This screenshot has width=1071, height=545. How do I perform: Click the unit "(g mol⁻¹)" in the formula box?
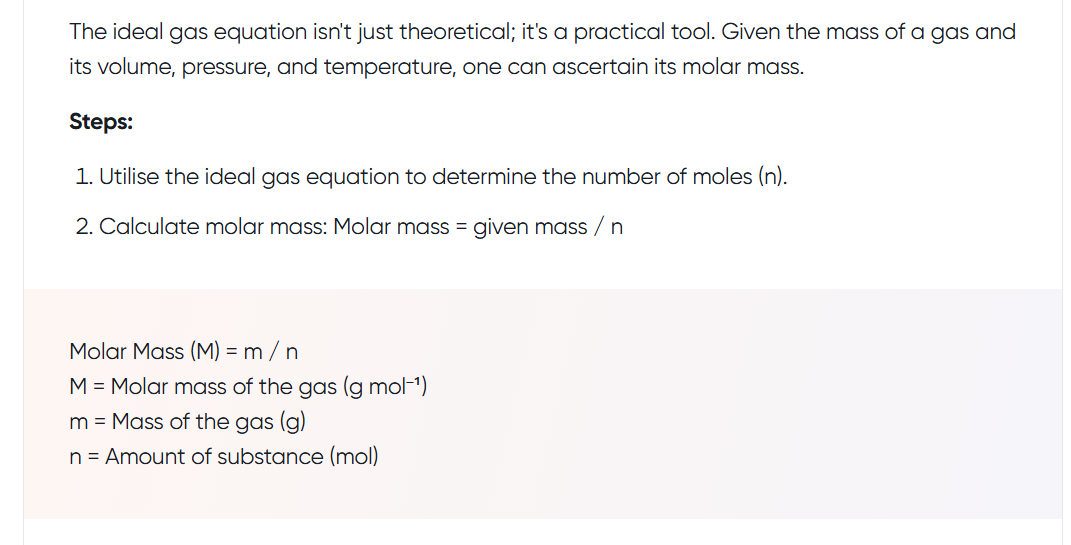coord(385,386)
